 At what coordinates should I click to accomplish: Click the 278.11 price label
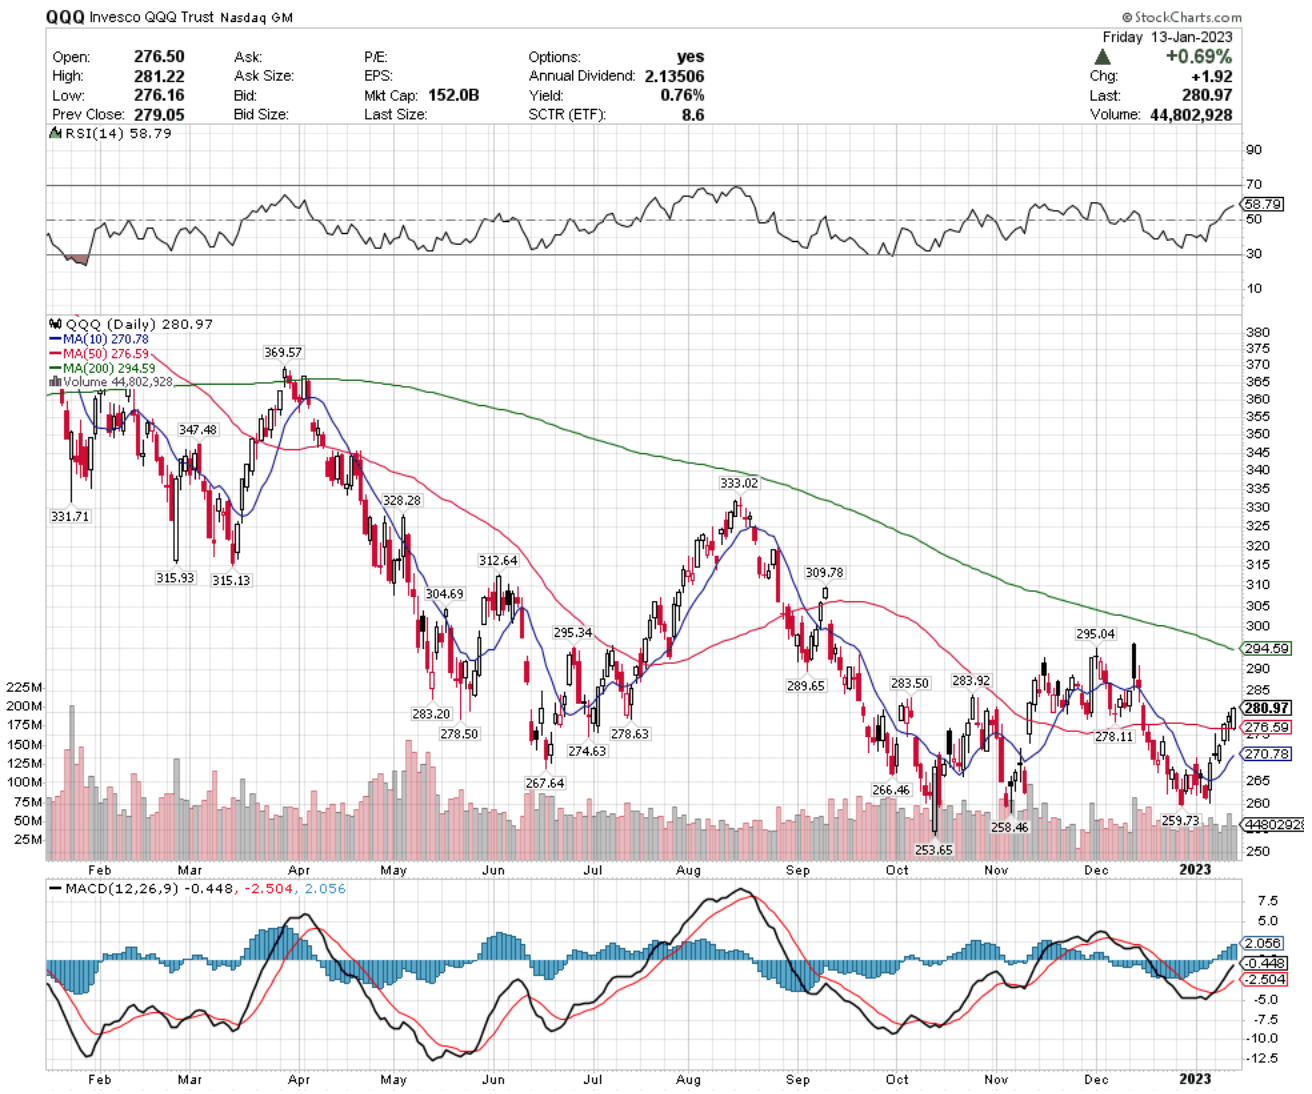[x=1114, y=736]
